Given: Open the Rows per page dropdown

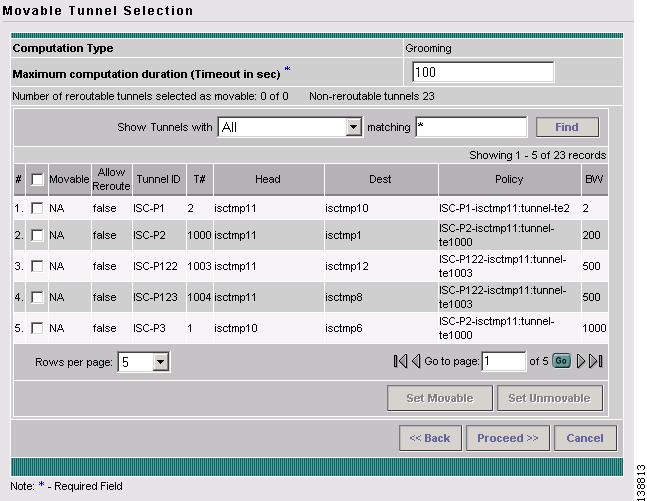Looking at the screenshot, I should tap(143, 362).
